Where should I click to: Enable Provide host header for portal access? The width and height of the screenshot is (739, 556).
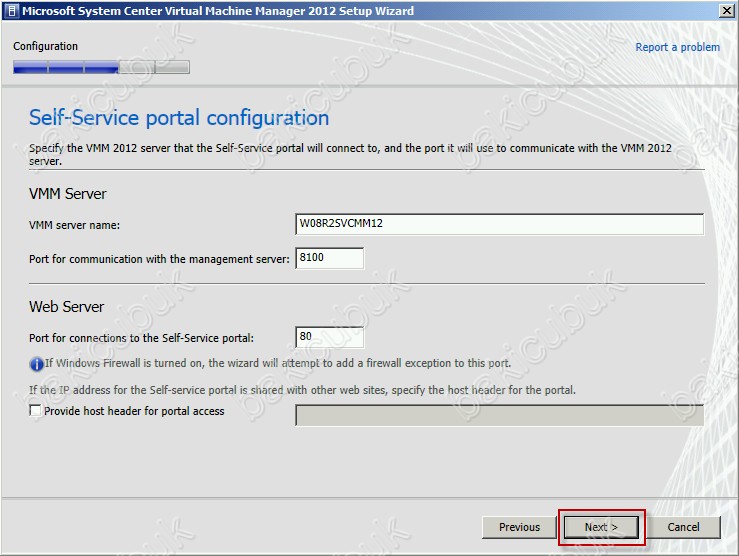pyautogui.click(x=35, y=410)
